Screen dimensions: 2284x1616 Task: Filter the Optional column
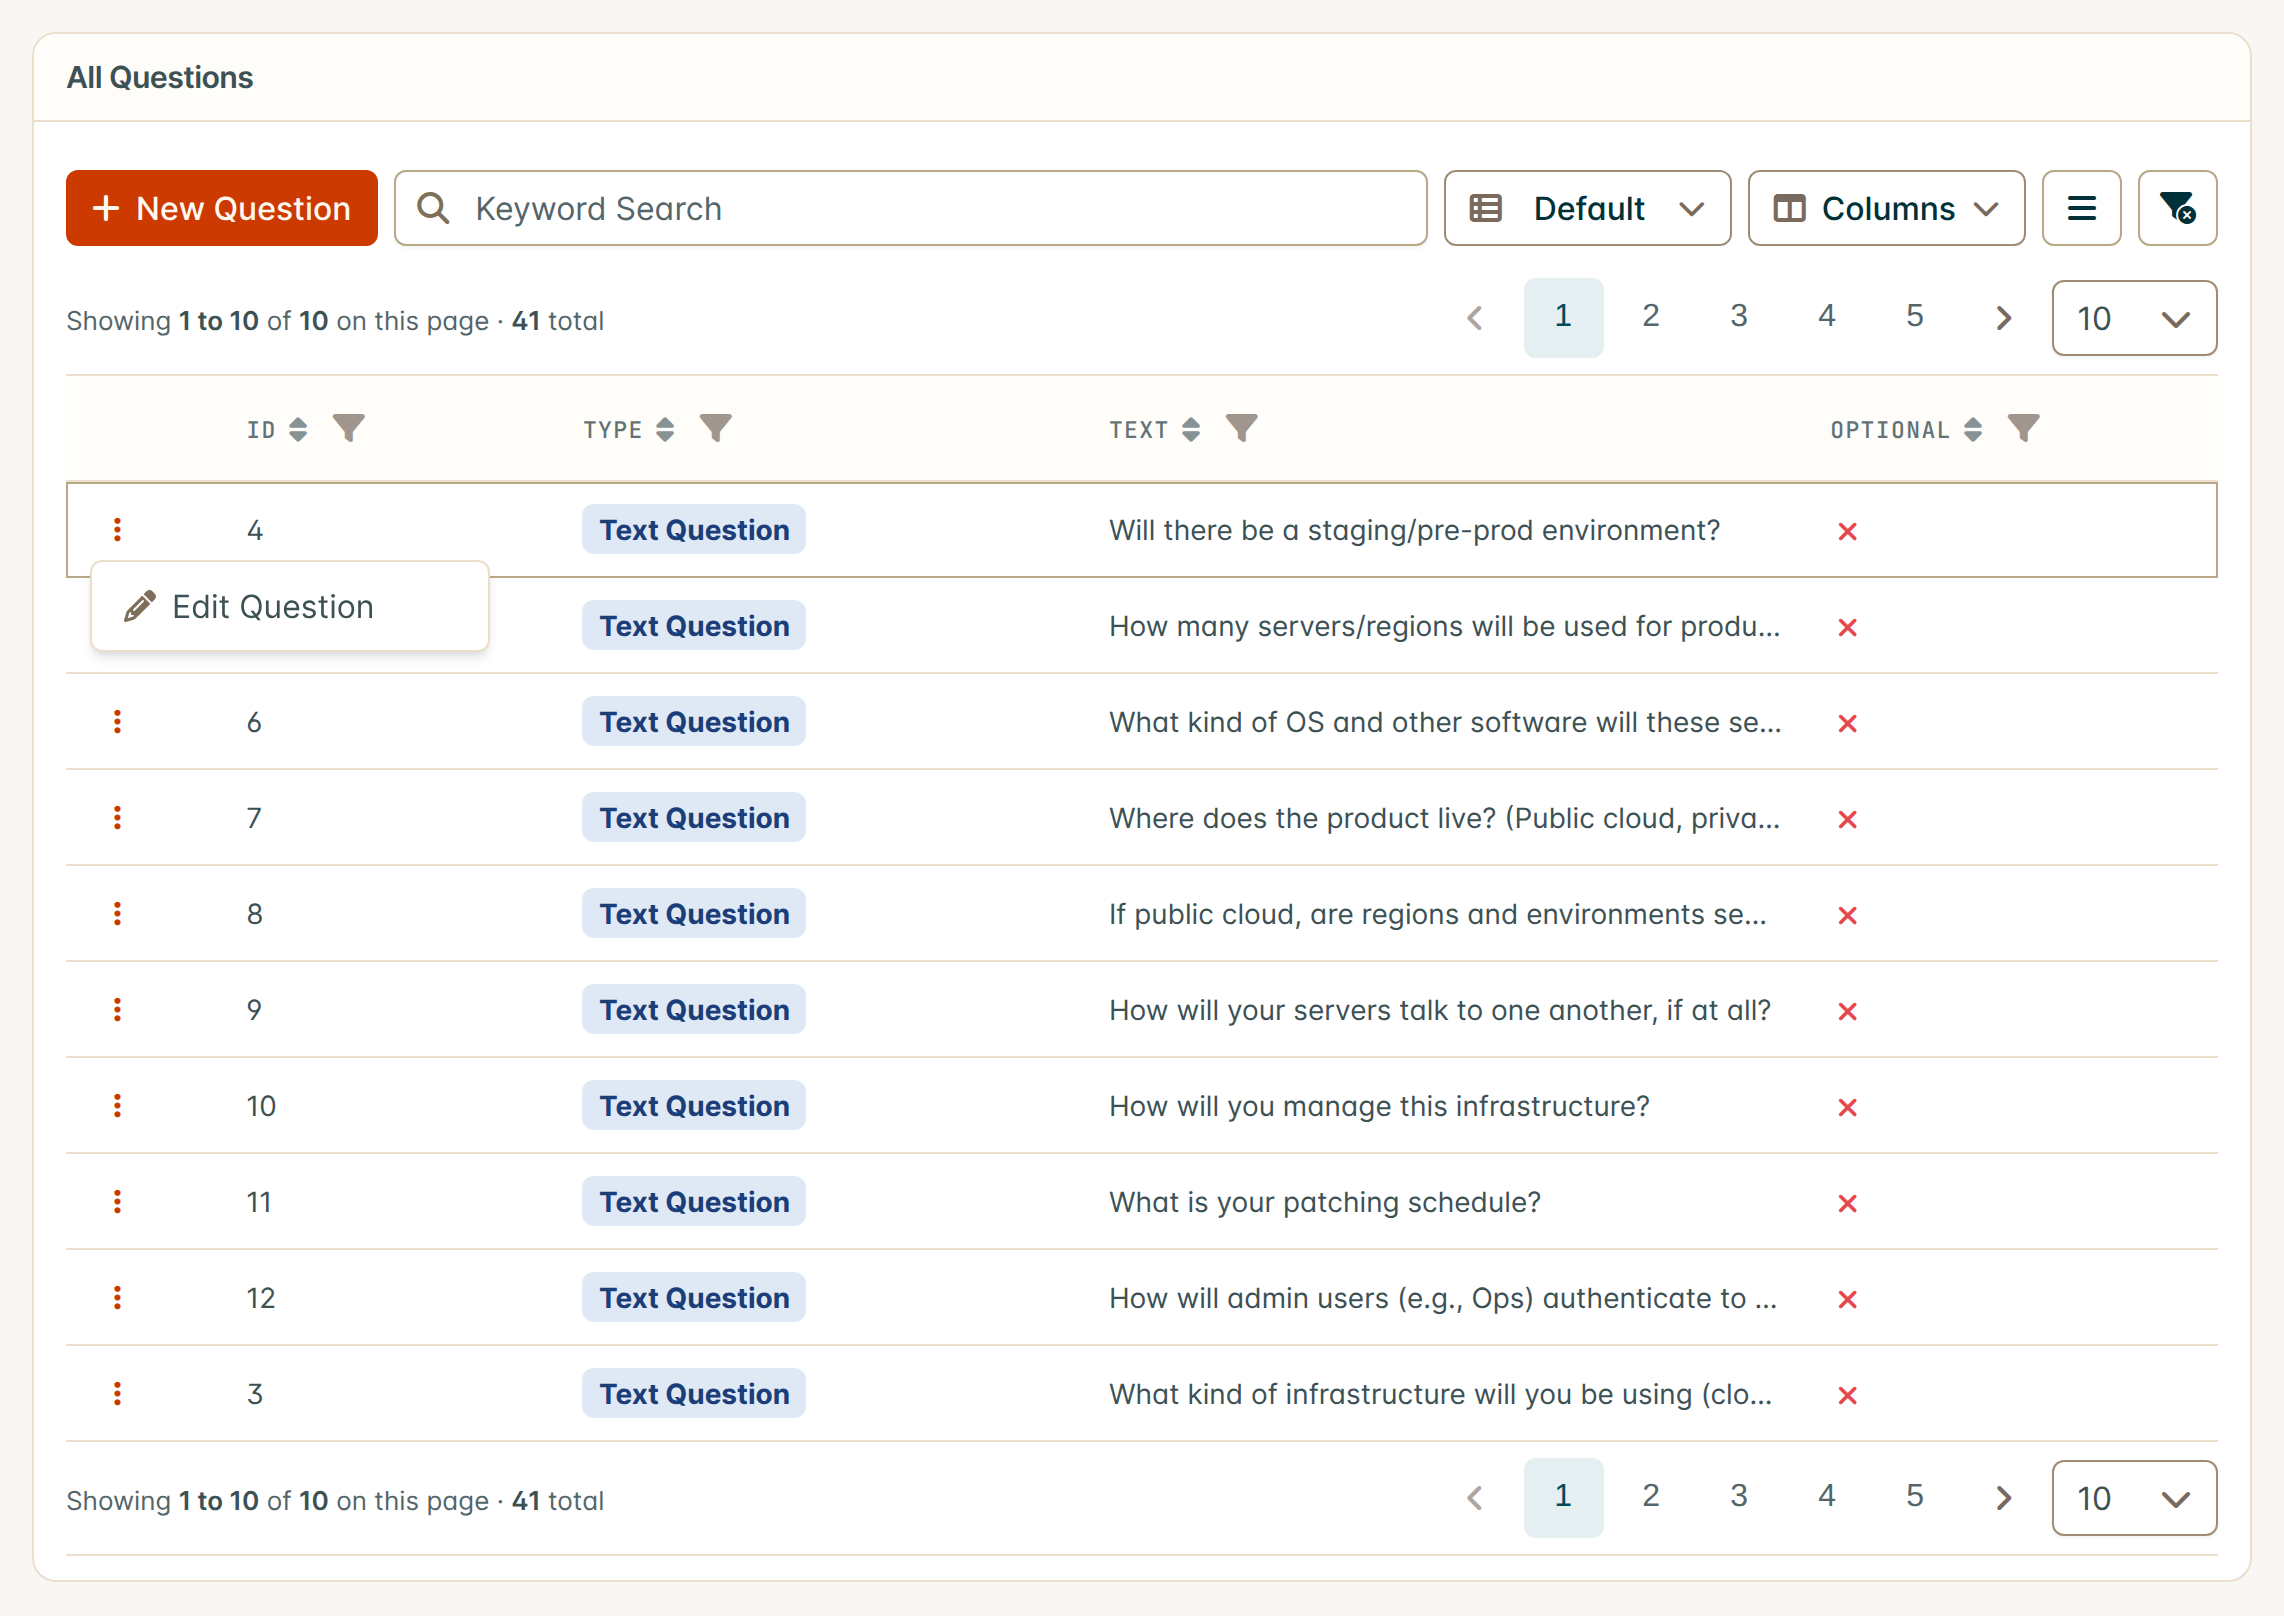click(2023, 429)
